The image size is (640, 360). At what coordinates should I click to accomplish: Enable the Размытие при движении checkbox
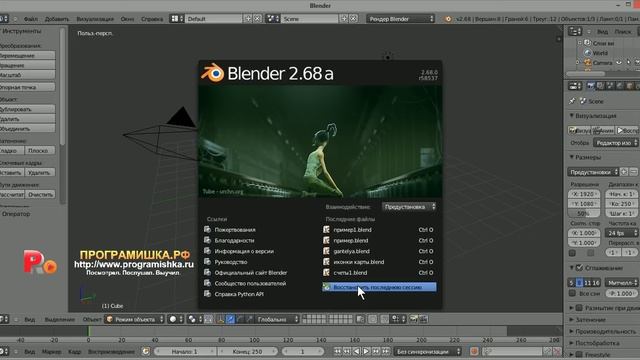pos(579,308)
